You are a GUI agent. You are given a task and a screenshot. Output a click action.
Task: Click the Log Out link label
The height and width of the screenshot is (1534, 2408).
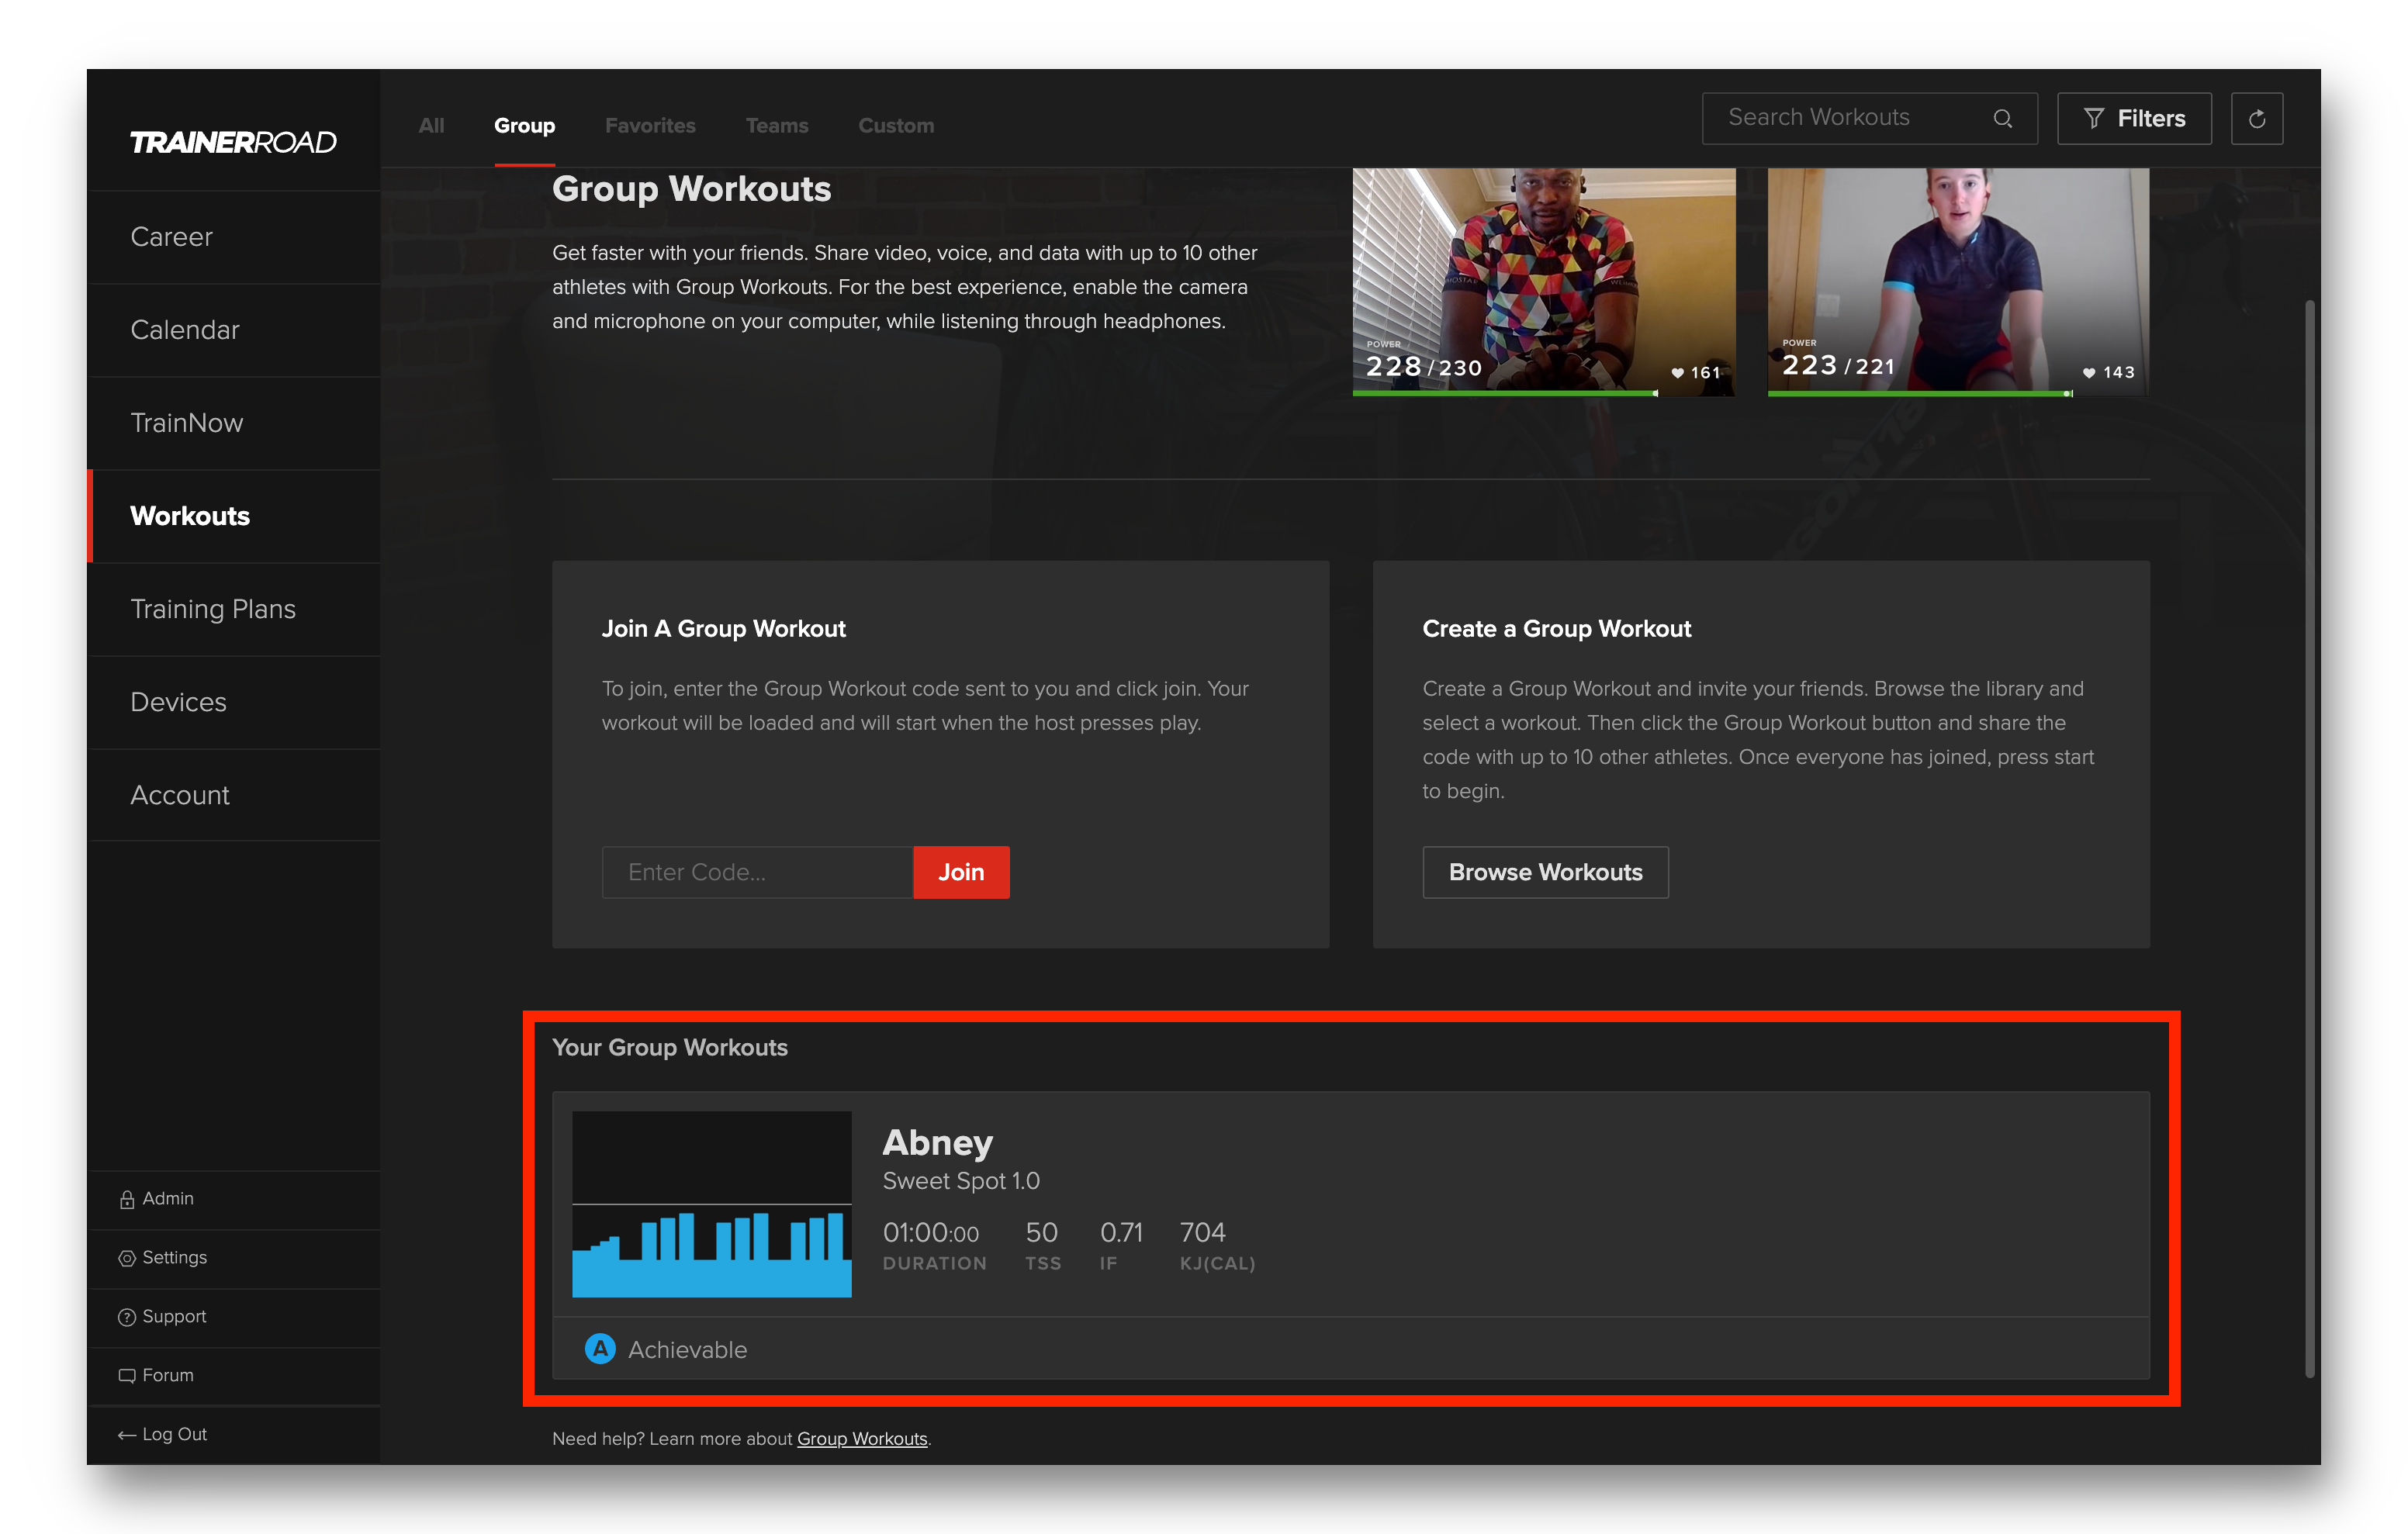pos(174,1435)
